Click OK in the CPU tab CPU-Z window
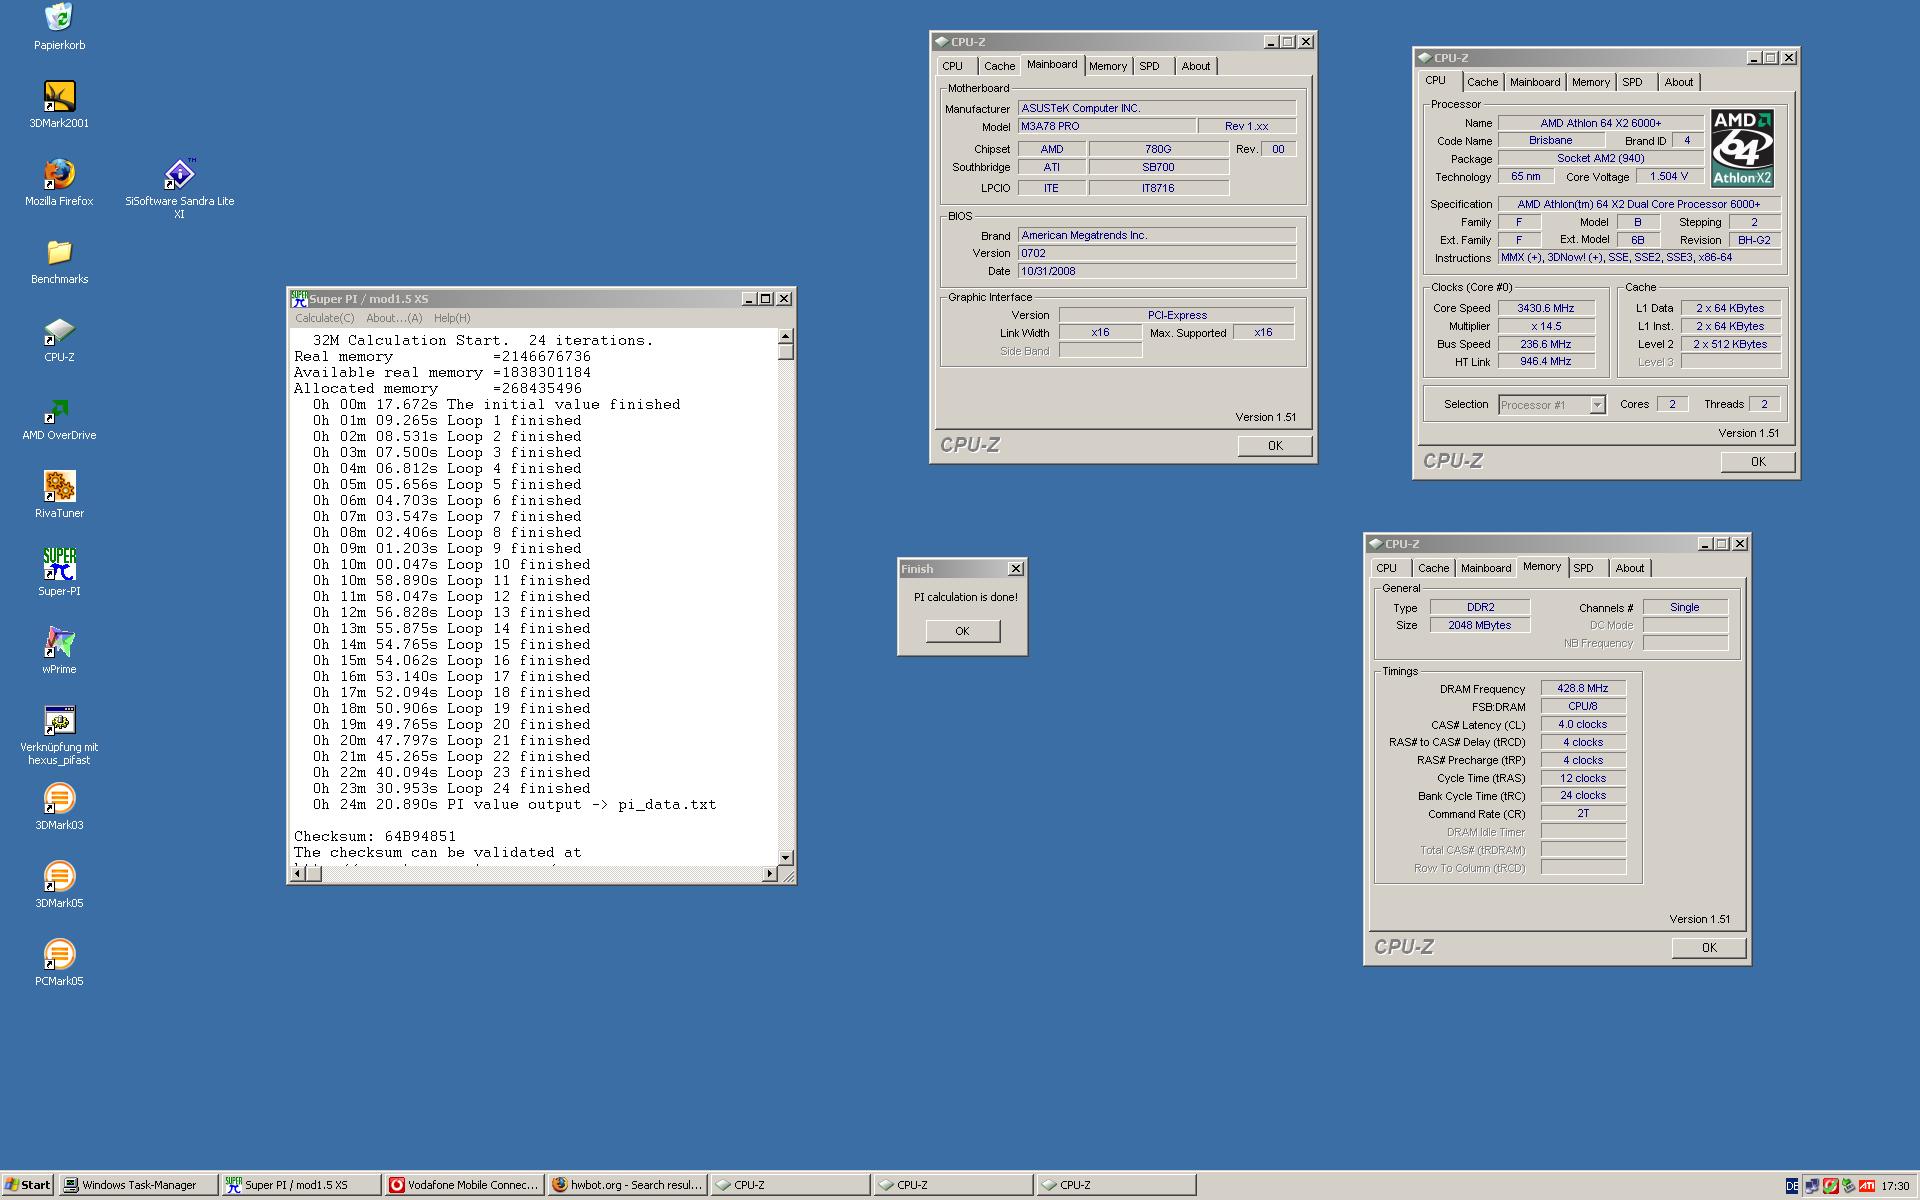The height and width of the screenshot is (1200, 1920). [1758, 462]
